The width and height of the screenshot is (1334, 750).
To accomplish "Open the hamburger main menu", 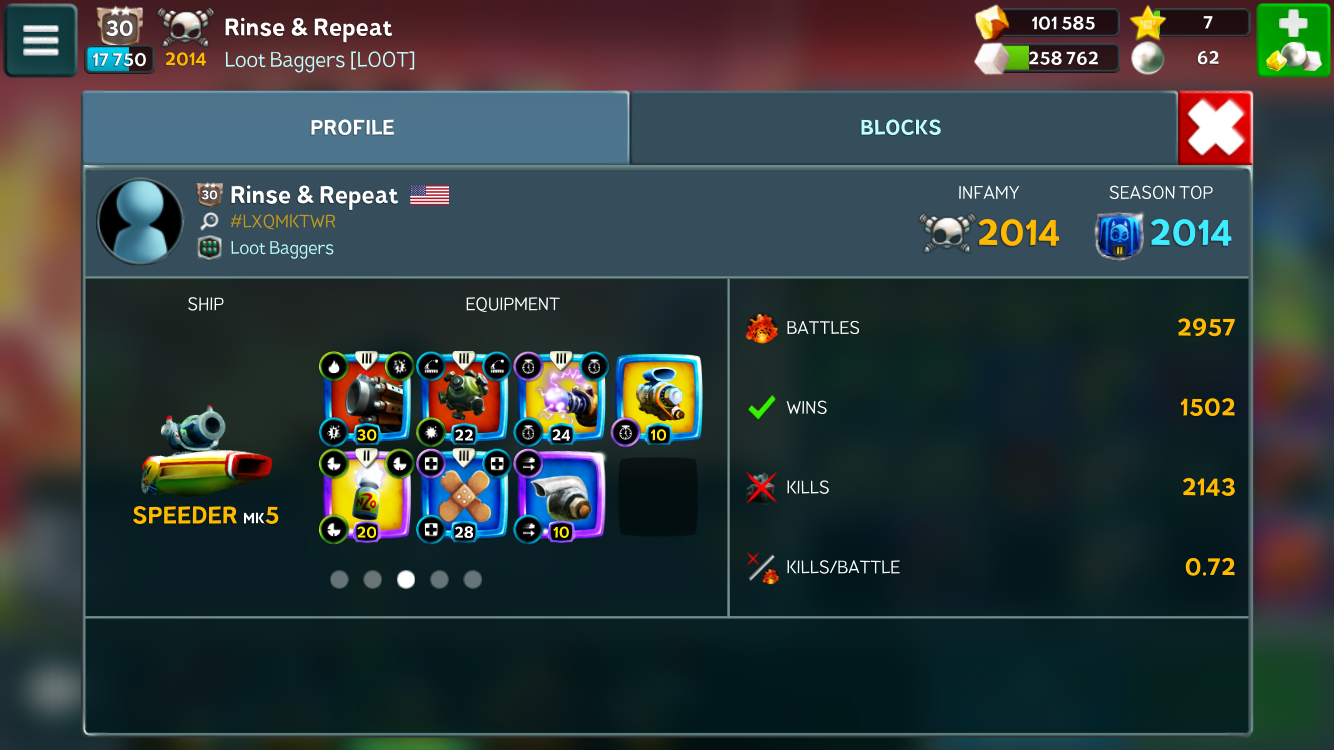I will (41, 40).
